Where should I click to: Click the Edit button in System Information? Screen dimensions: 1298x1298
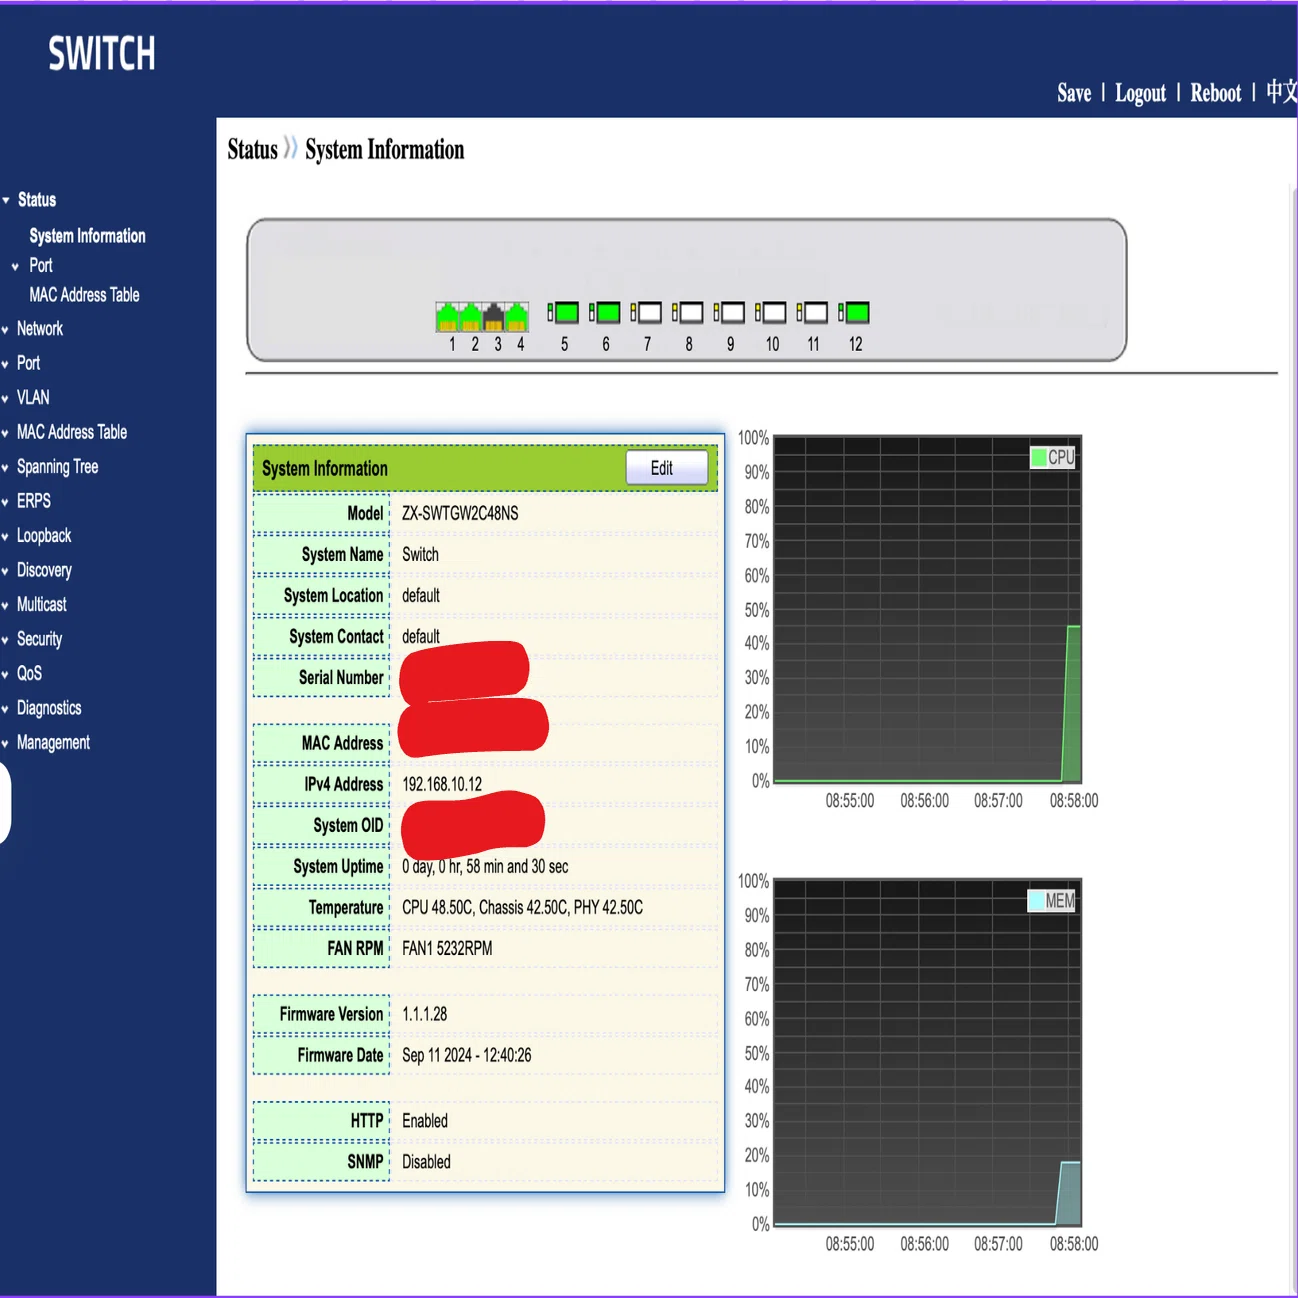(666, 468)
